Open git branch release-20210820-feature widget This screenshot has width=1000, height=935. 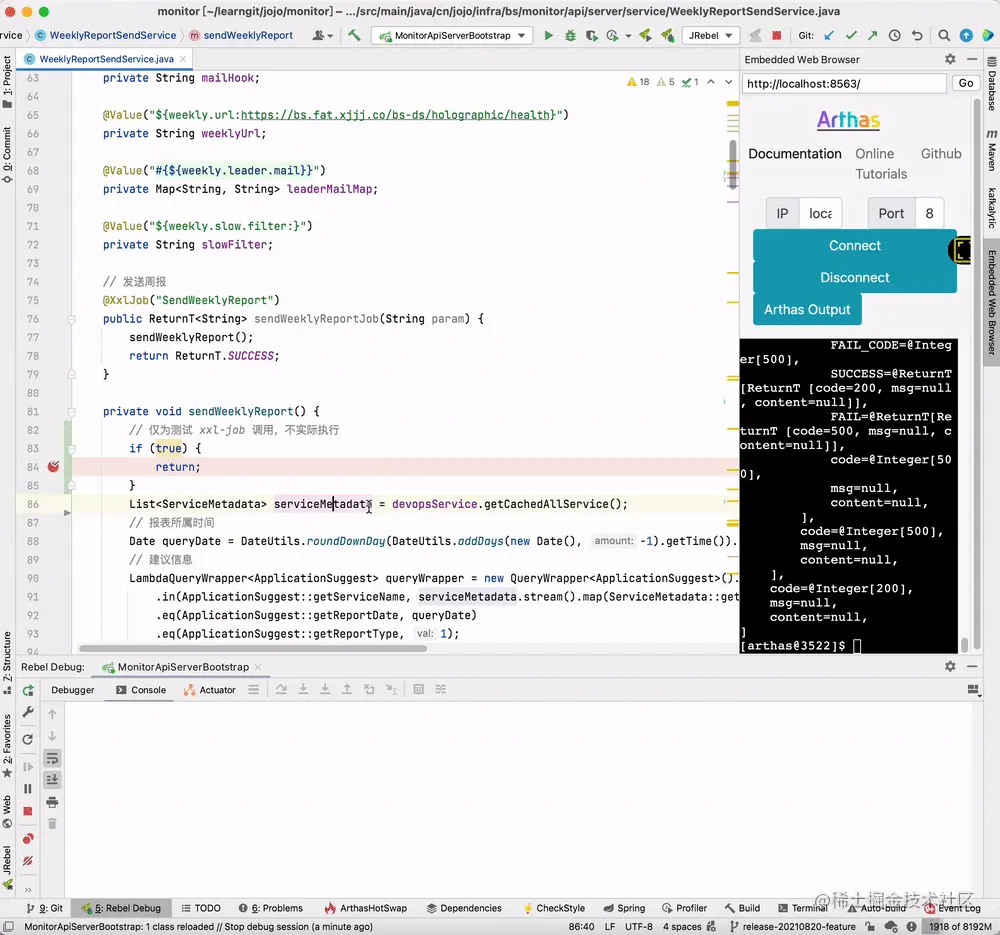tap(792, 927)
